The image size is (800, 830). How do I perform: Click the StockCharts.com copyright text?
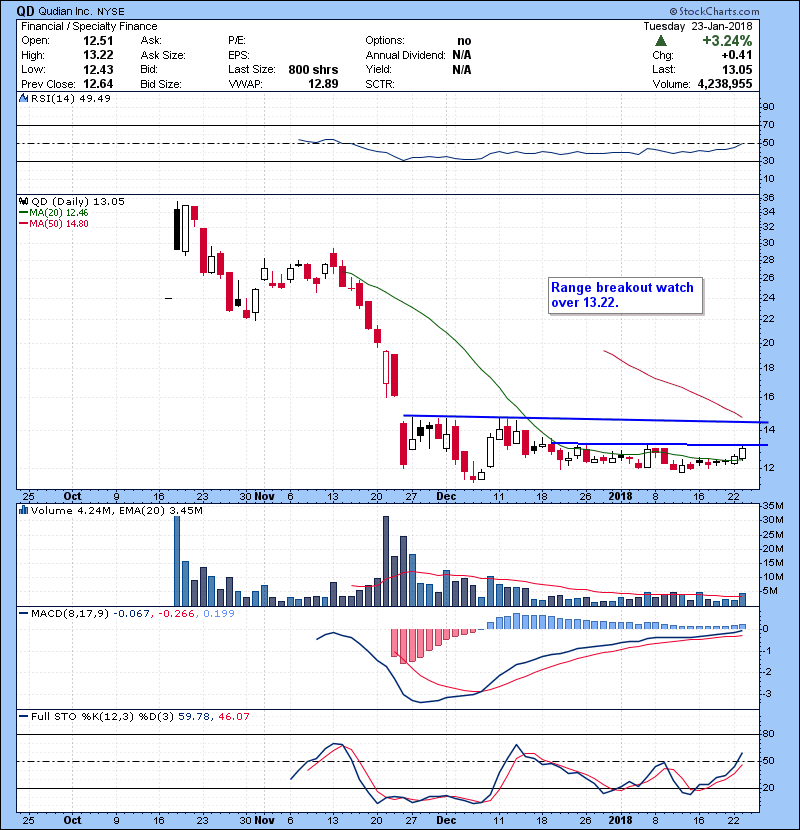point(714,11)
